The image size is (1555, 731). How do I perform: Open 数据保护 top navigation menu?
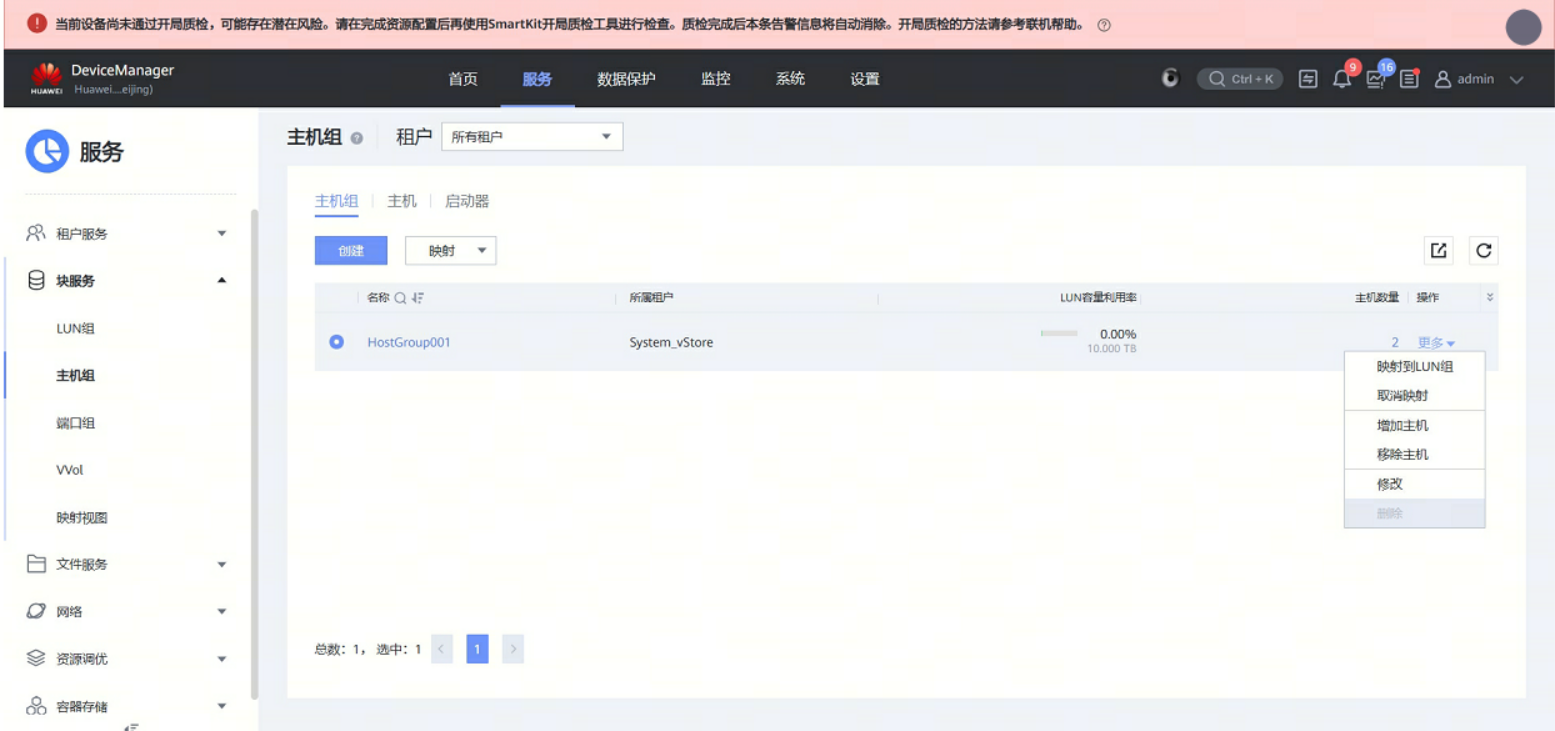pos(626,79)
